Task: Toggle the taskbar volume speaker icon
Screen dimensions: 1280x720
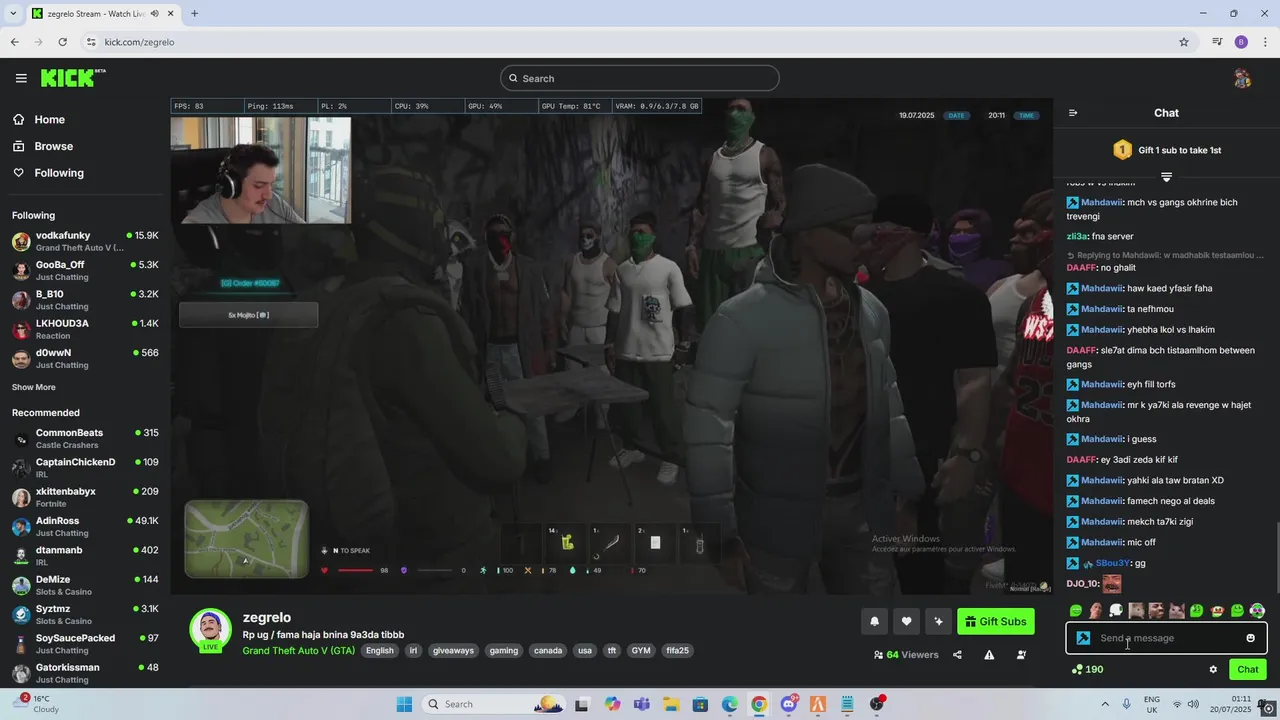Action: tap(1195, 704)
